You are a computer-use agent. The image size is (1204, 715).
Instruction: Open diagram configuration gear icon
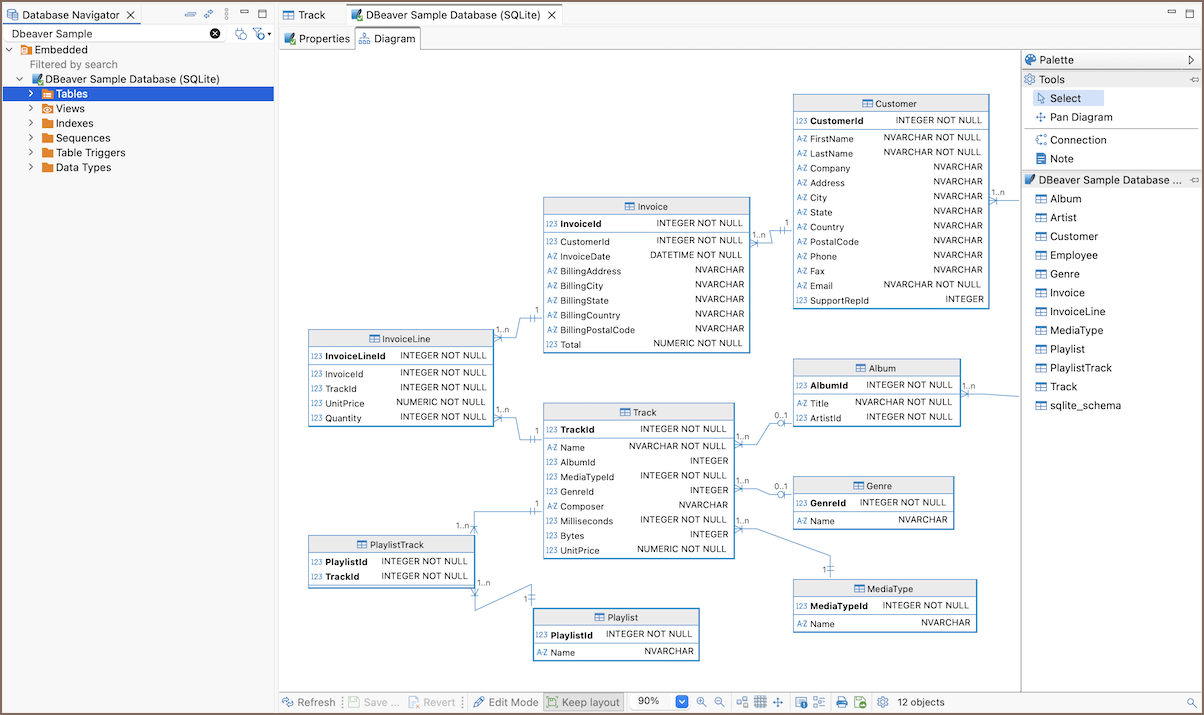(882, 702)
